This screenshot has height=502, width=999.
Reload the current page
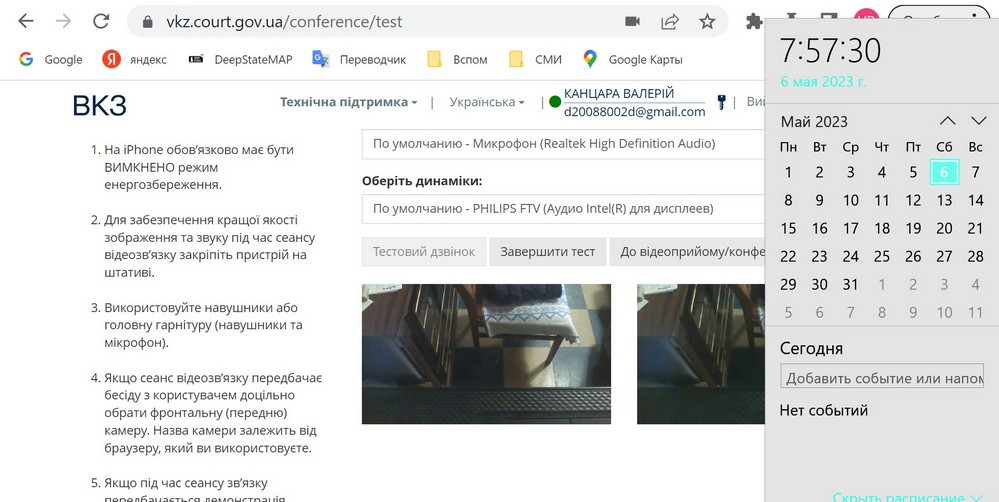pos(101,21)
